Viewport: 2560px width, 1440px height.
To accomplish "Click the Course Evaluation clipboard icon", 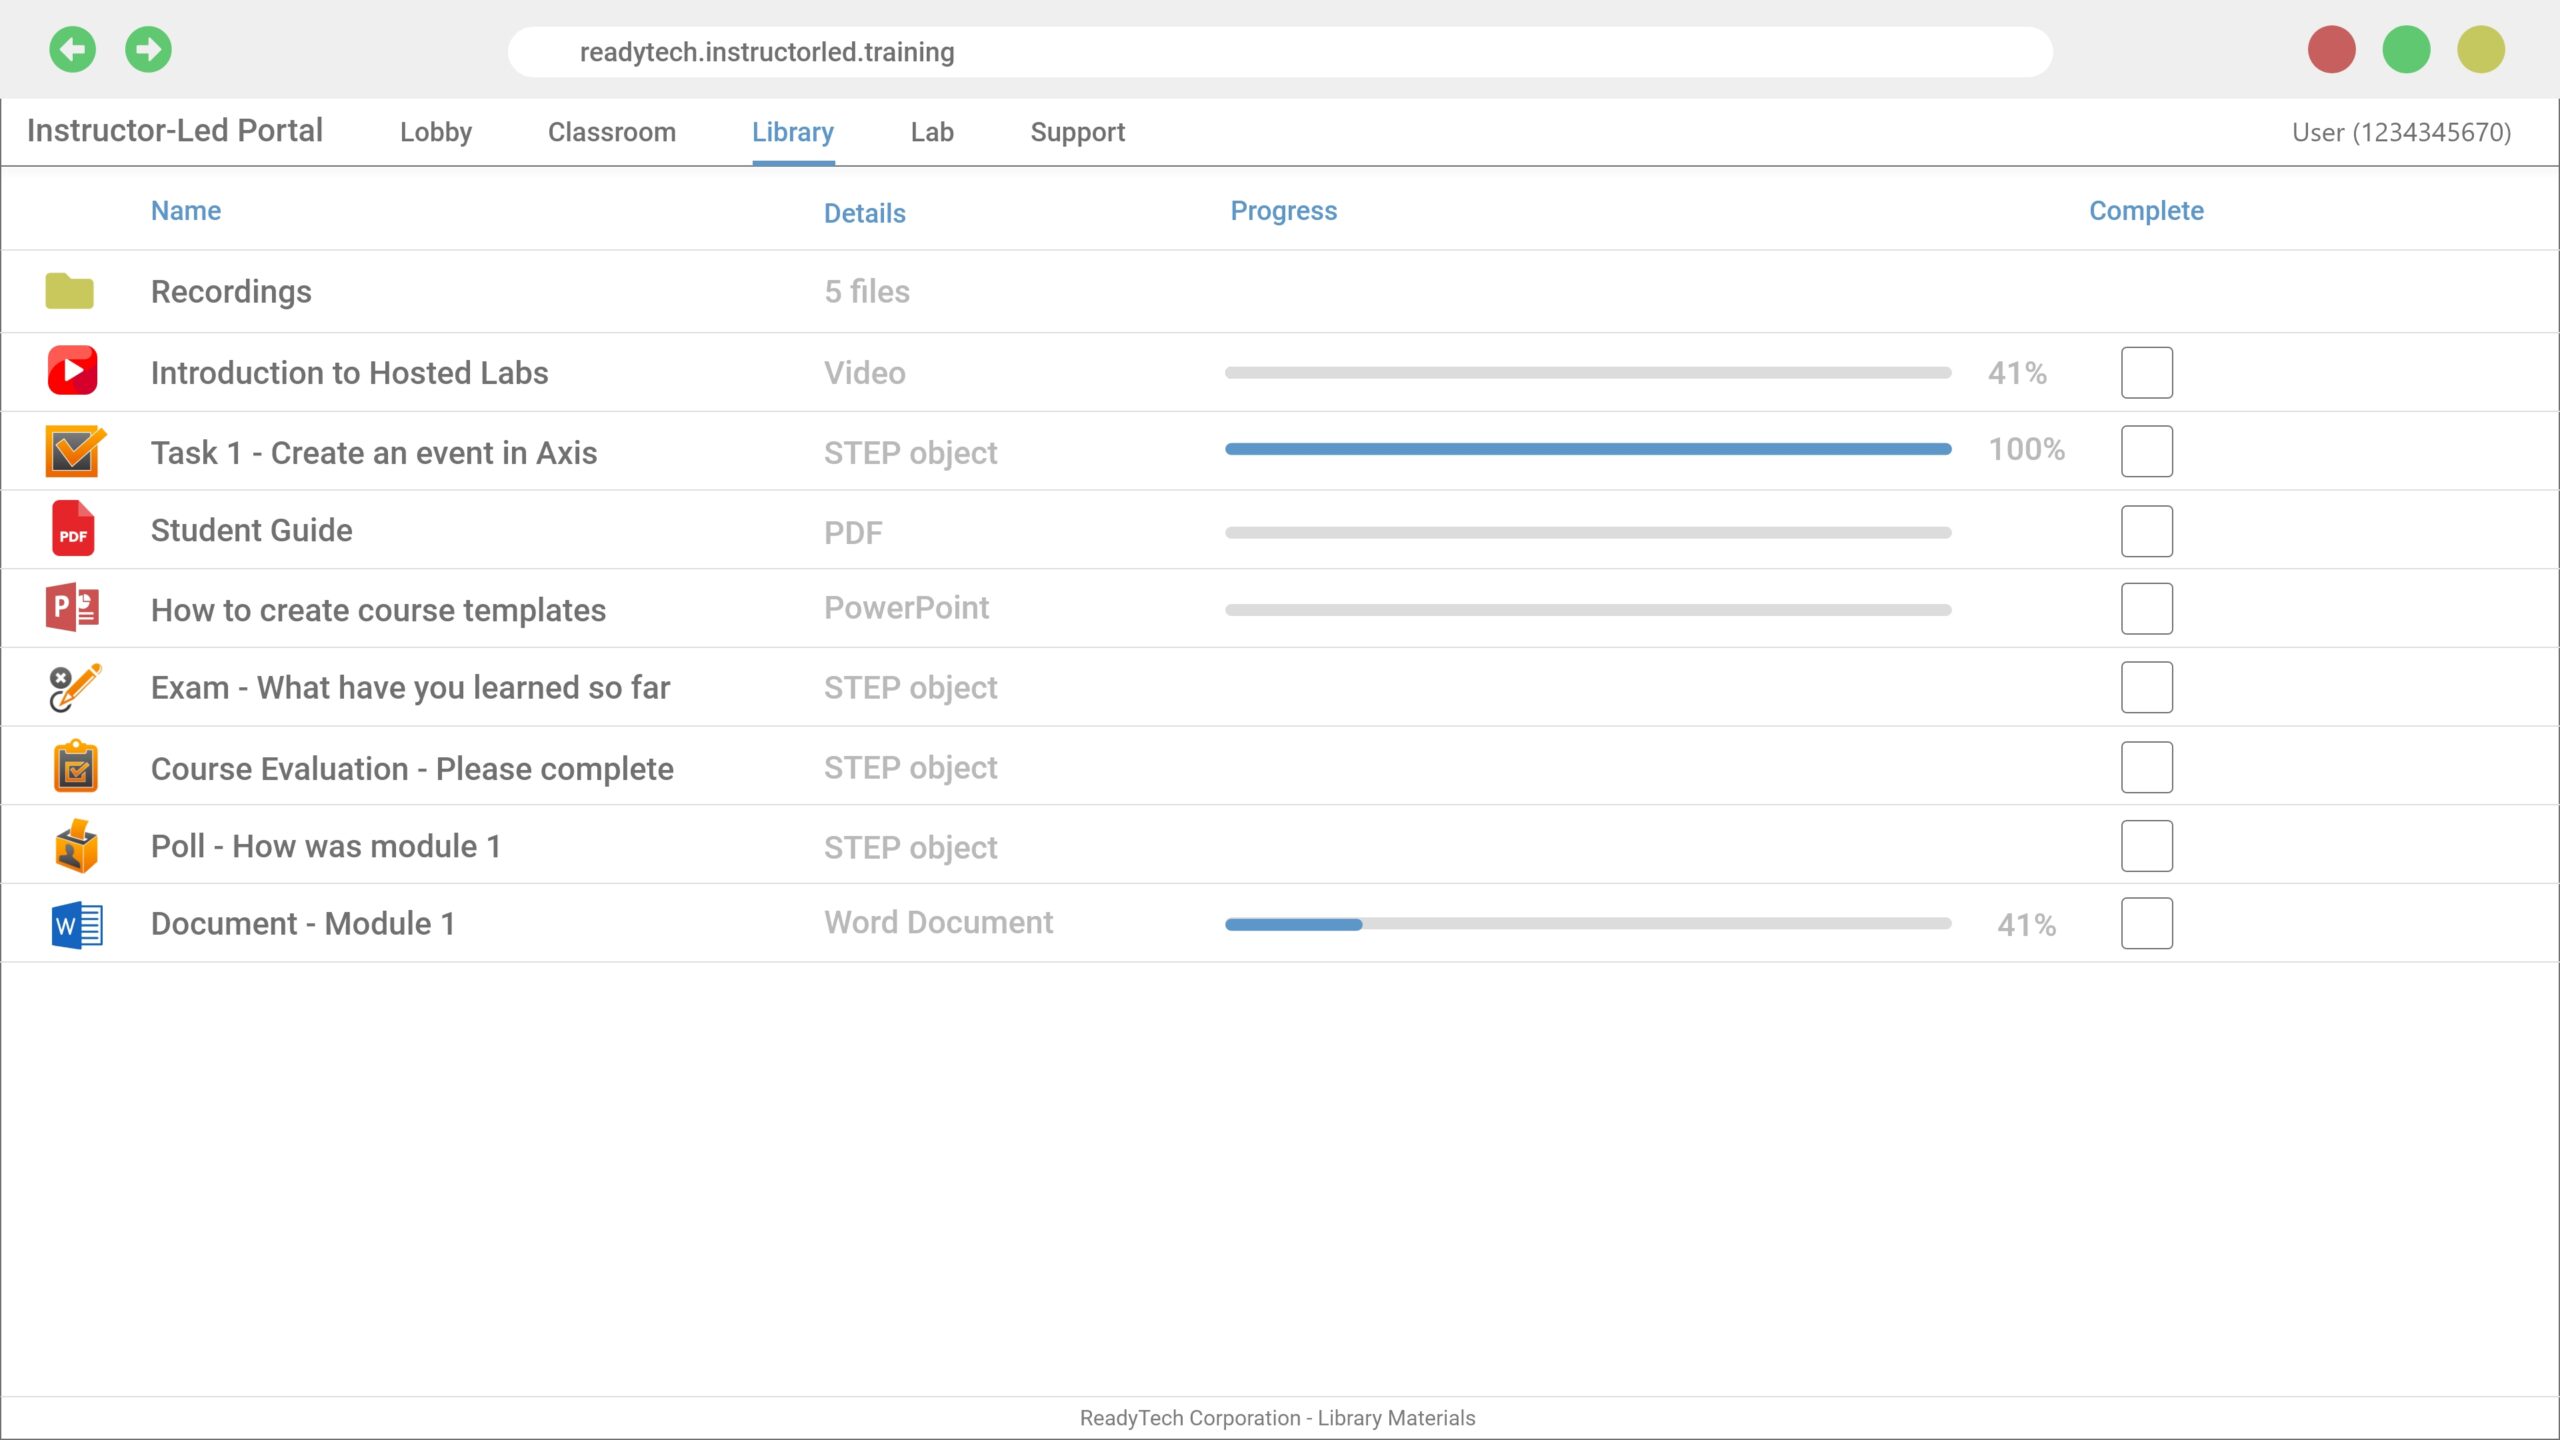I will 75,767.
